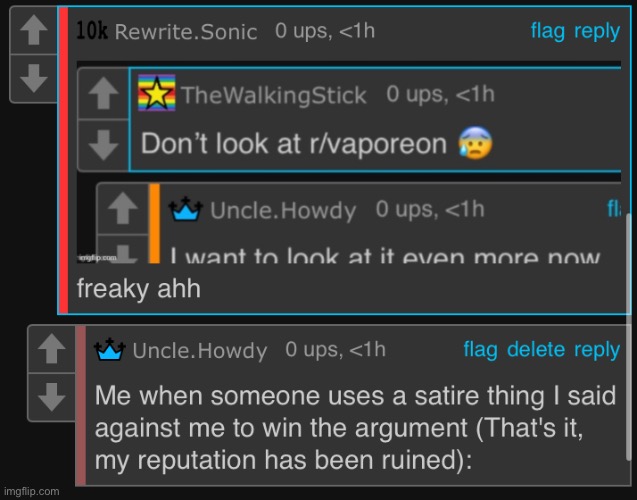Click the embedded comment screenshot image
637x500 pixels.
click(349, 162)
